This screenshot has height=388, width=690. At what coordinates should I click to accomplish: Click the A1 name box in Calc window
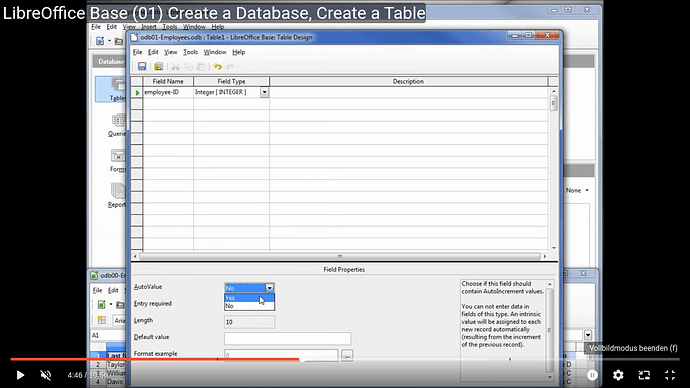(108, 336)
